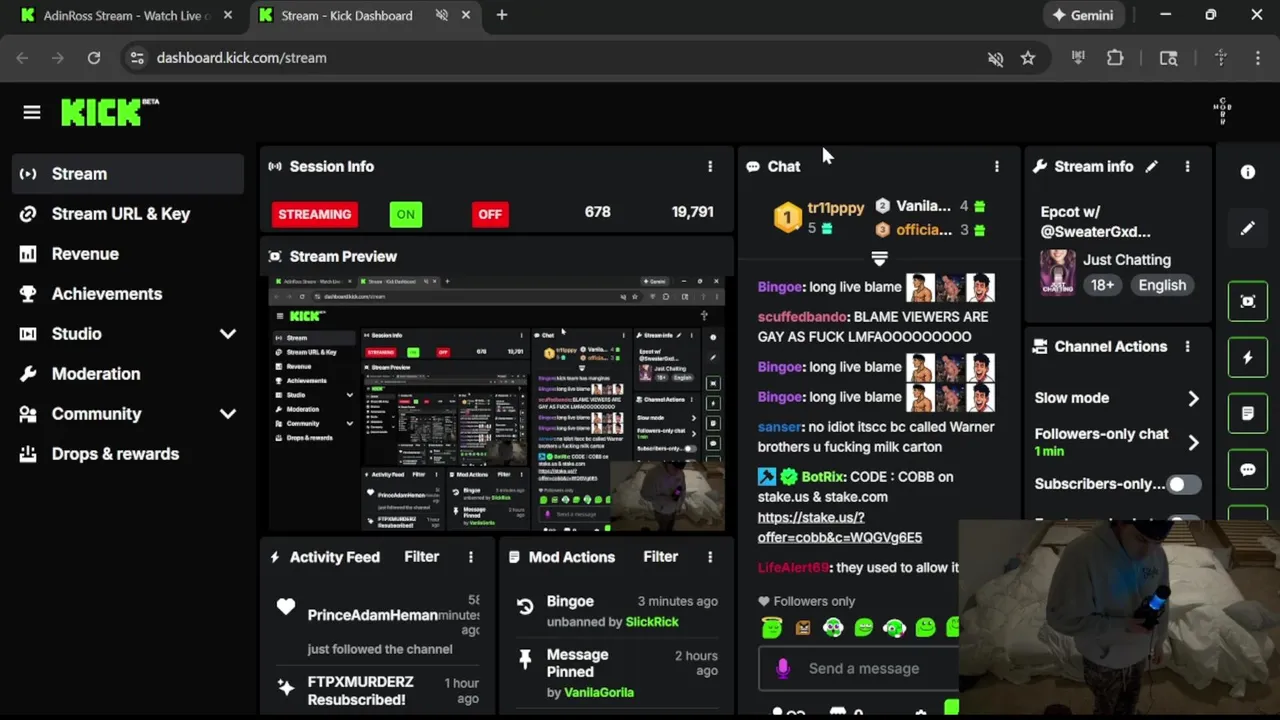Click scuffedbando username in chat
The image size is (1280, 720).
click(803, 317)
